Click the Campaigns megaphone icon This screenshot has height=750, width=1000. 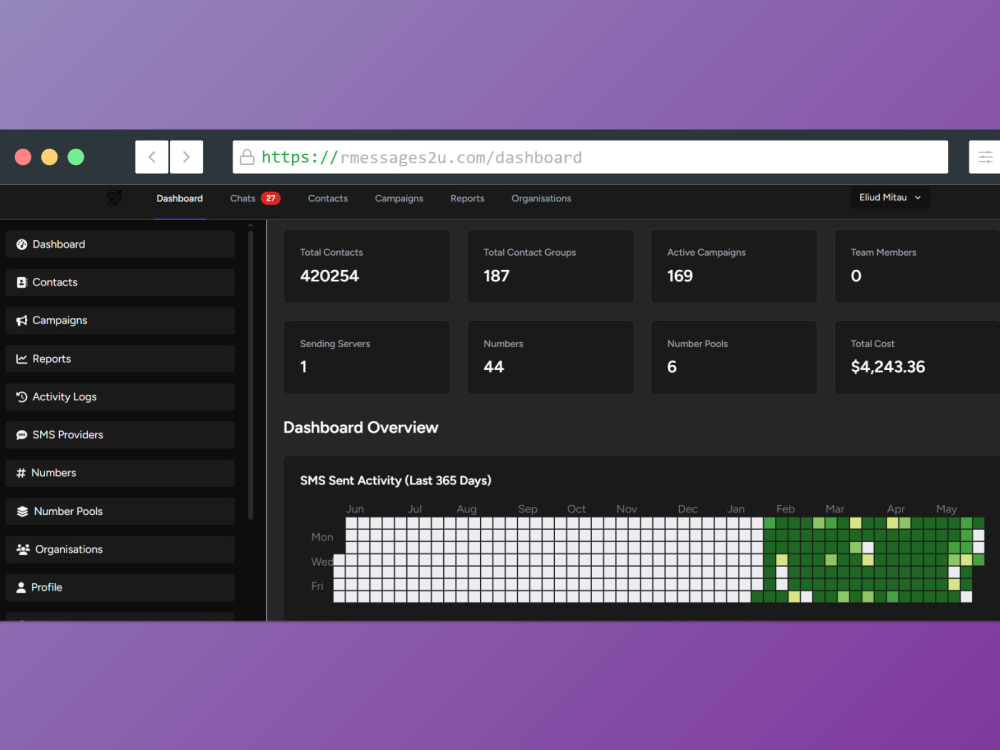(22, 321)
